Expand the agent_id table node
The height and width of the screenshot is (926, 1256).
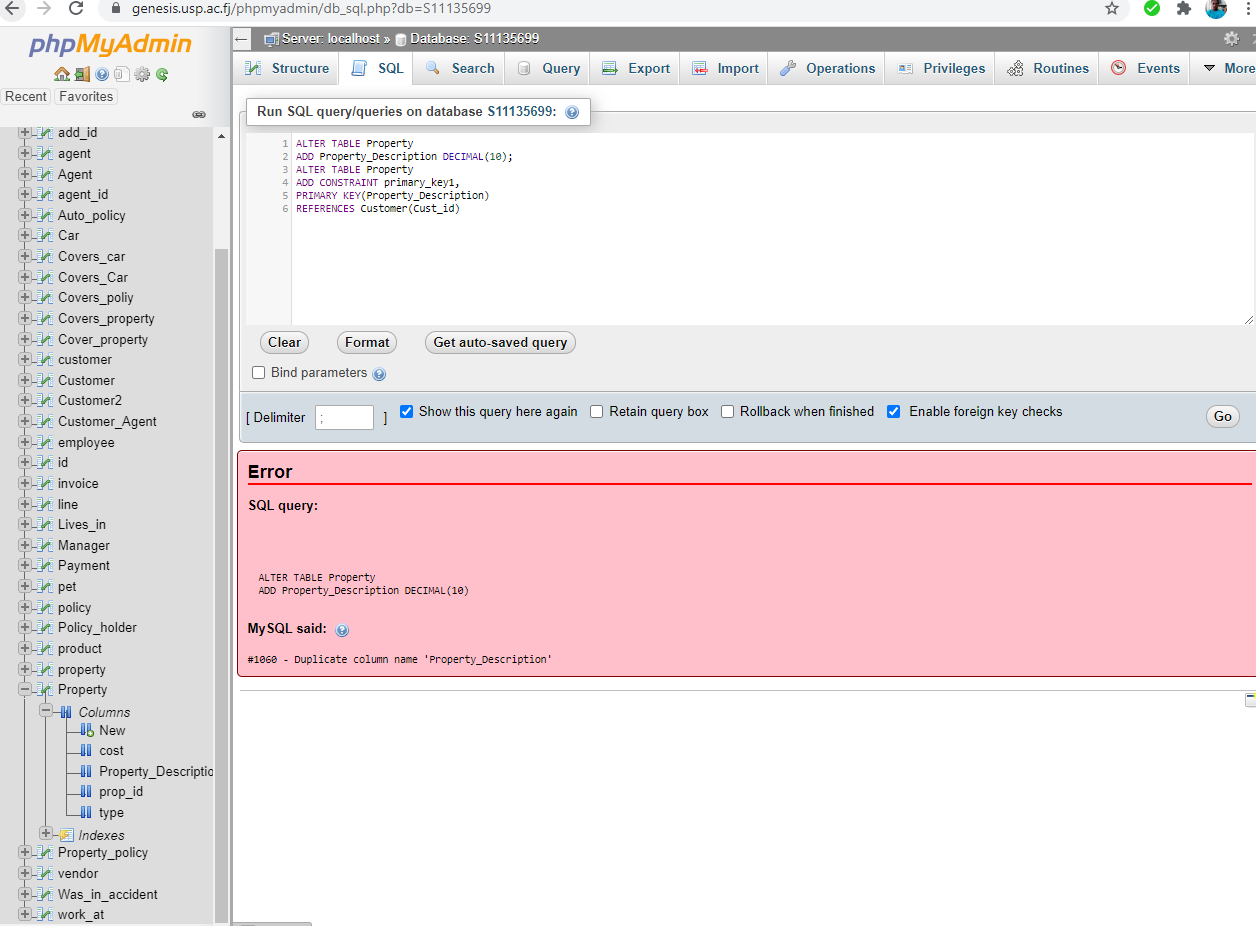pos(25,194)
